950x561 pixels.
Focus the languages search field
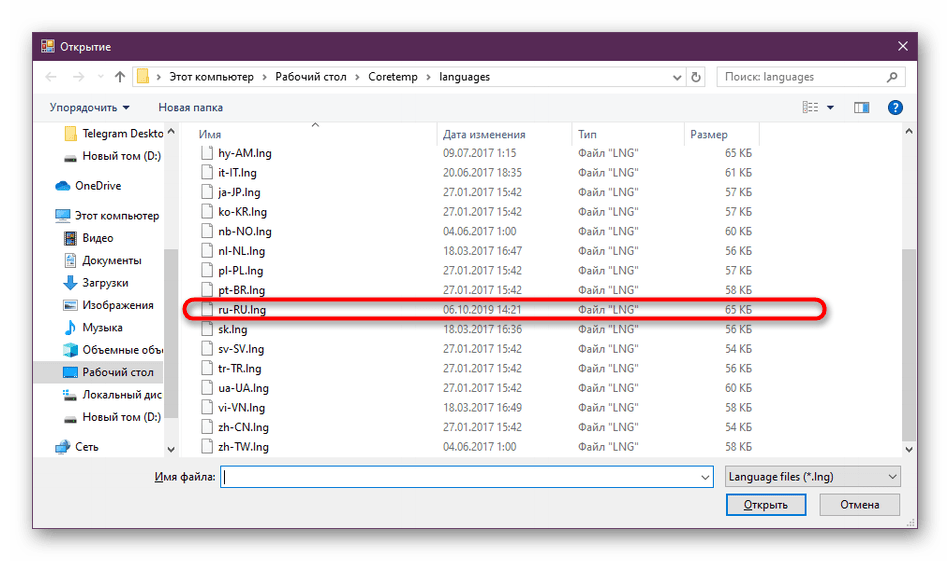click(811, 77)
